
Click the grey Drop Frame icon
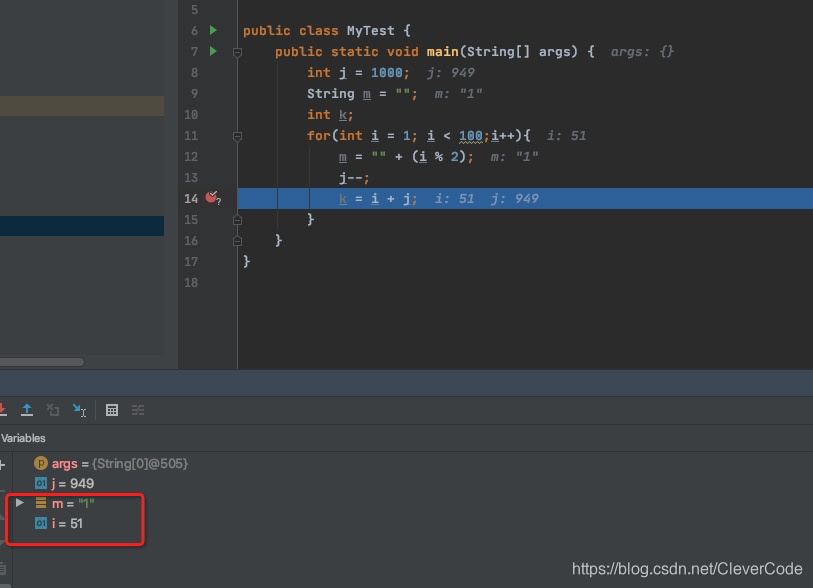[x=53, y=410]
